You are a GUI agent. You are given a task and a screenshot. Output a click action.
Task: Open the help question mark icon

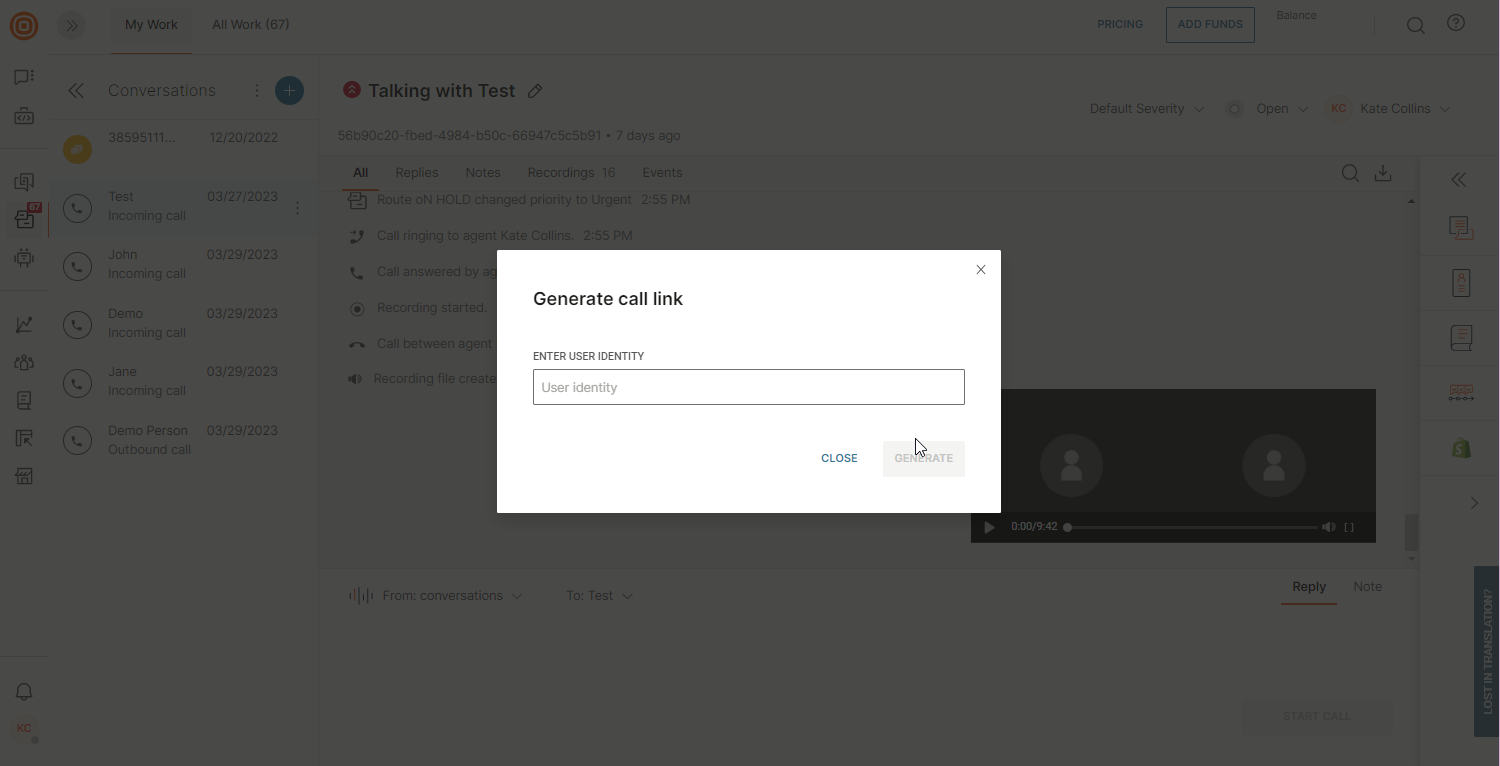pos(1456,24)
